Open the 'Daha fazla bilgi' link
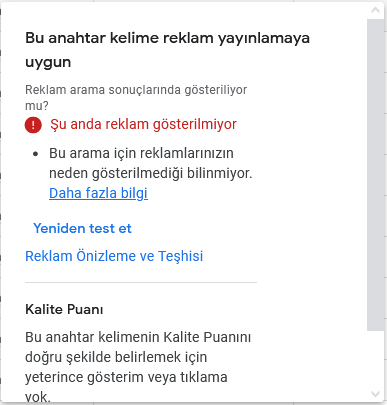Screen dimensions: 387x405 coord(98,193)
